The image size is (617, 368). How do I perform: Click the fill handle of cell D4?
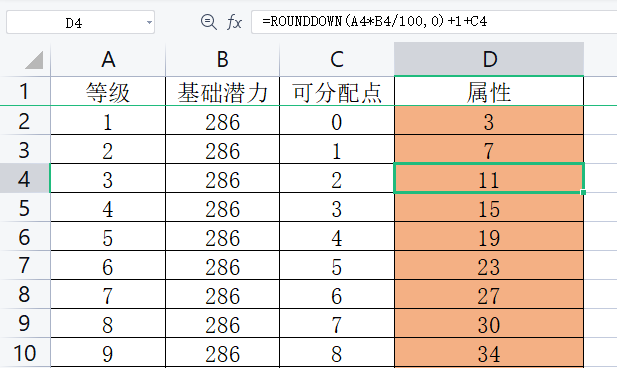click(x=583, y=192)
